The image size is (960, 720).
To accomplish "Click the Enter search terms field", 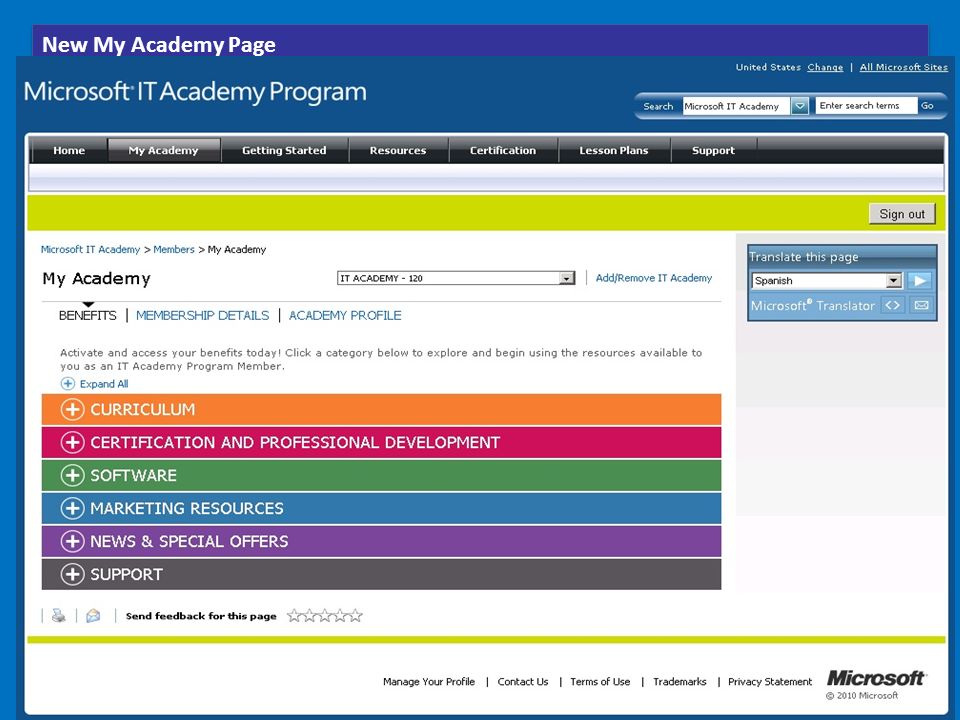I will click(x=866, y=106).
